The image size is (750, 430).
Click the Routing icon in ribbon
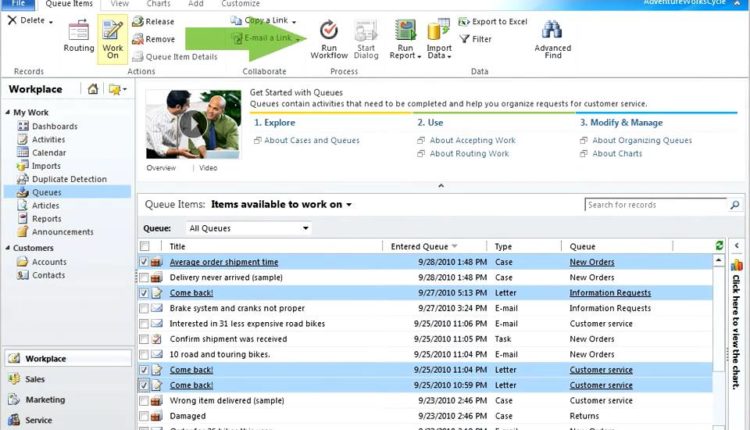click(x=79, y=36)
